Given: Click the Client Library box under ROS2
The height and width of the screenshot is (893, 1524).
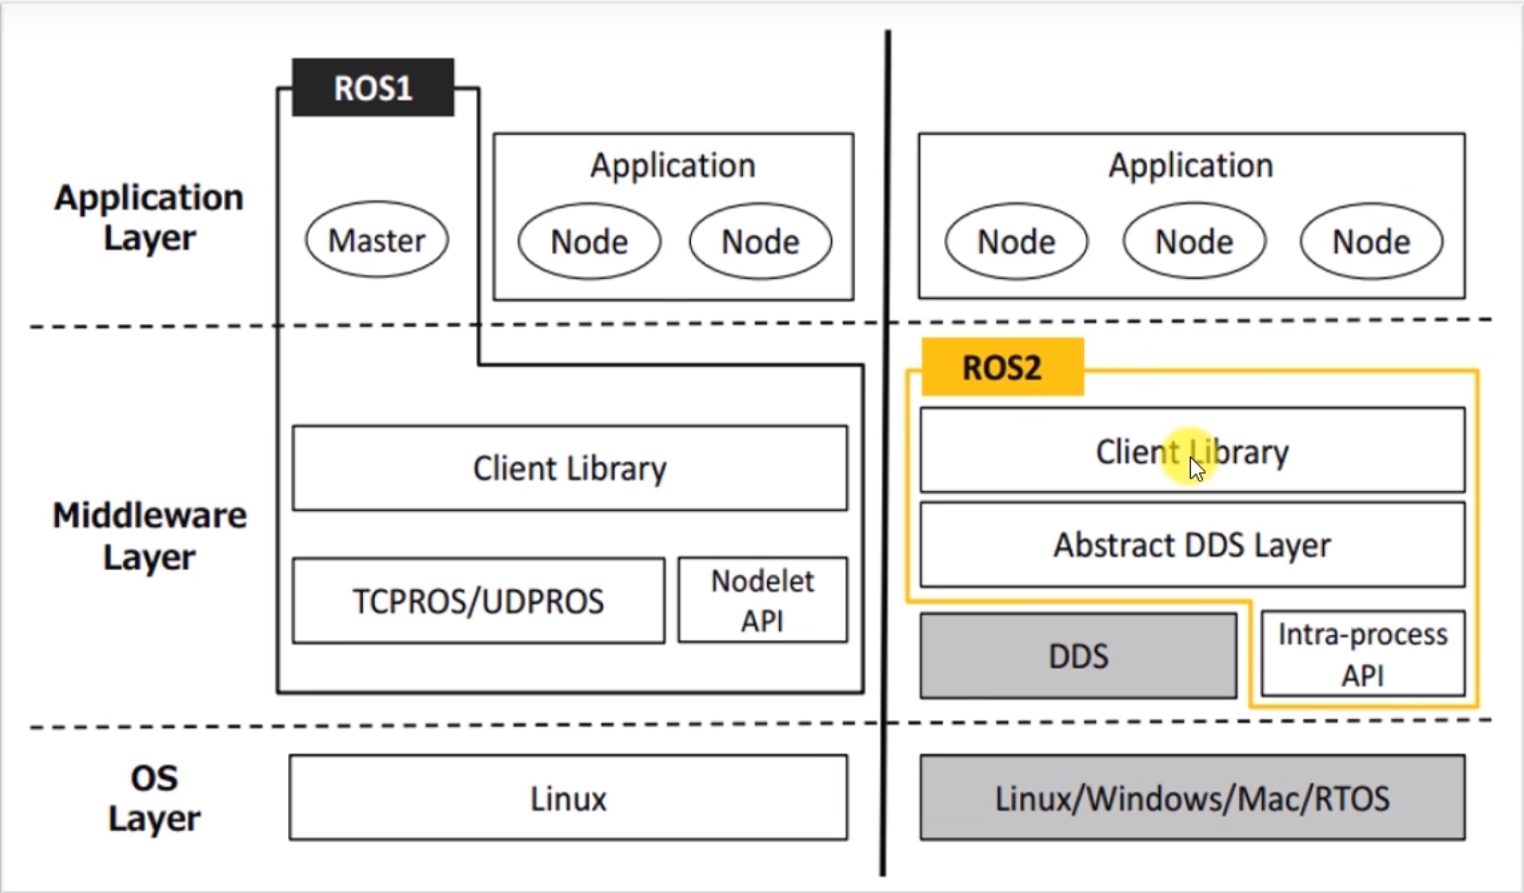Looking at the screenshot, I should pos(1192,450).
